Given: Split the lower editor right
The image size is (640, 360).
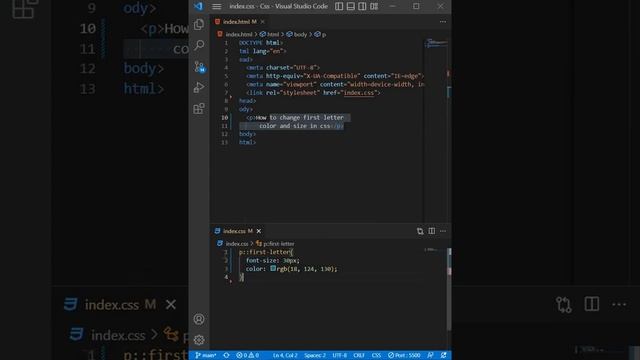Looking at the screenshot, I should pyautogui.click(x=431, y=231).
